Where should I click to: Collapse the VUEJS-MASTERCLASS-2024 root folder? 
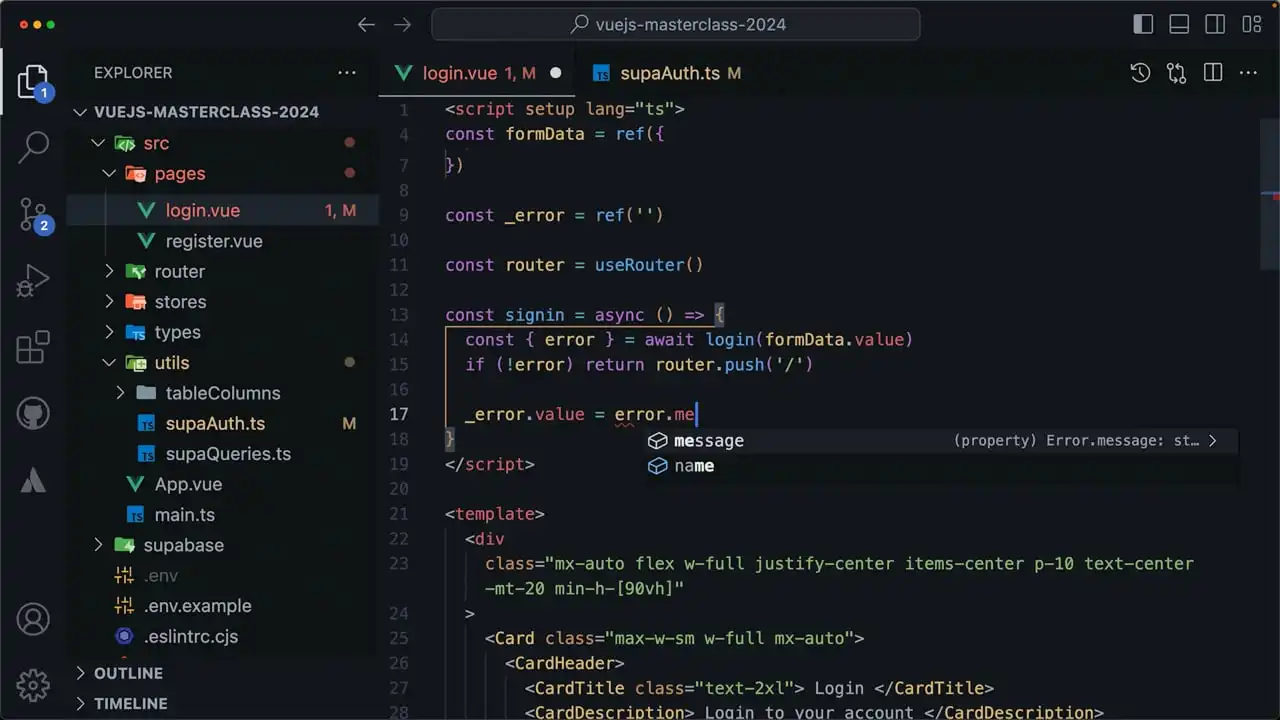point(82,112)
